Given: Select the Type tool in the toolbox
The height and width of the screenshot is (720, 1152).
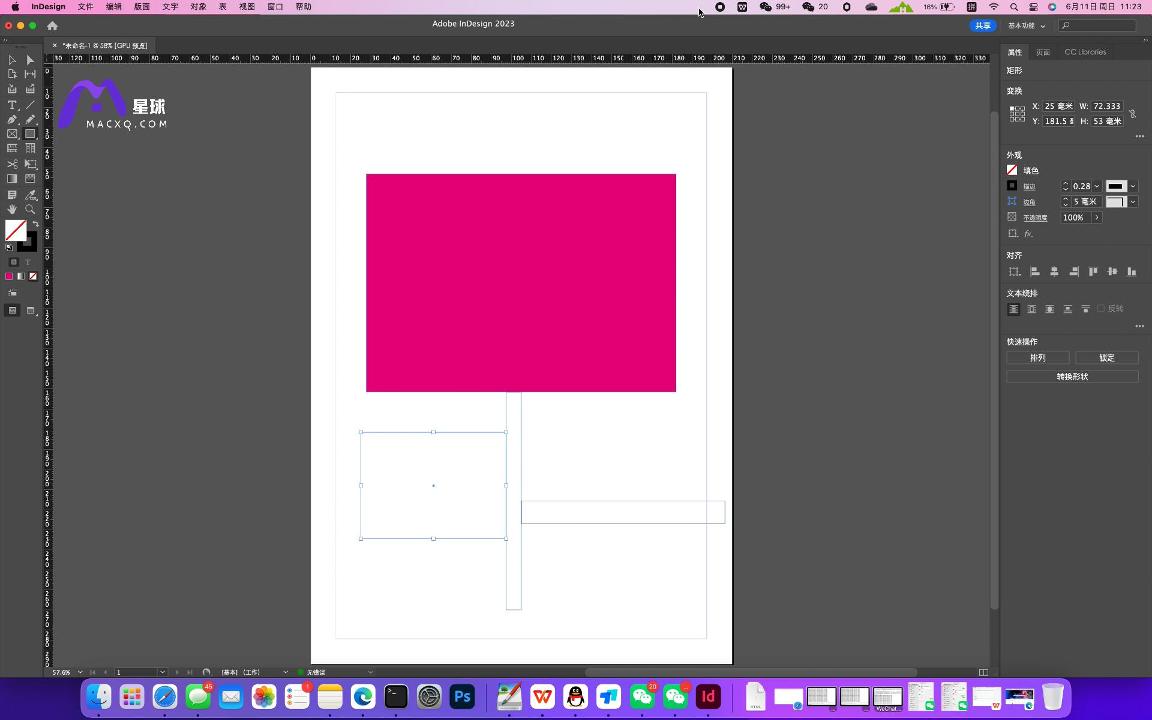Looking at the screenshot, I should [12, 105].
